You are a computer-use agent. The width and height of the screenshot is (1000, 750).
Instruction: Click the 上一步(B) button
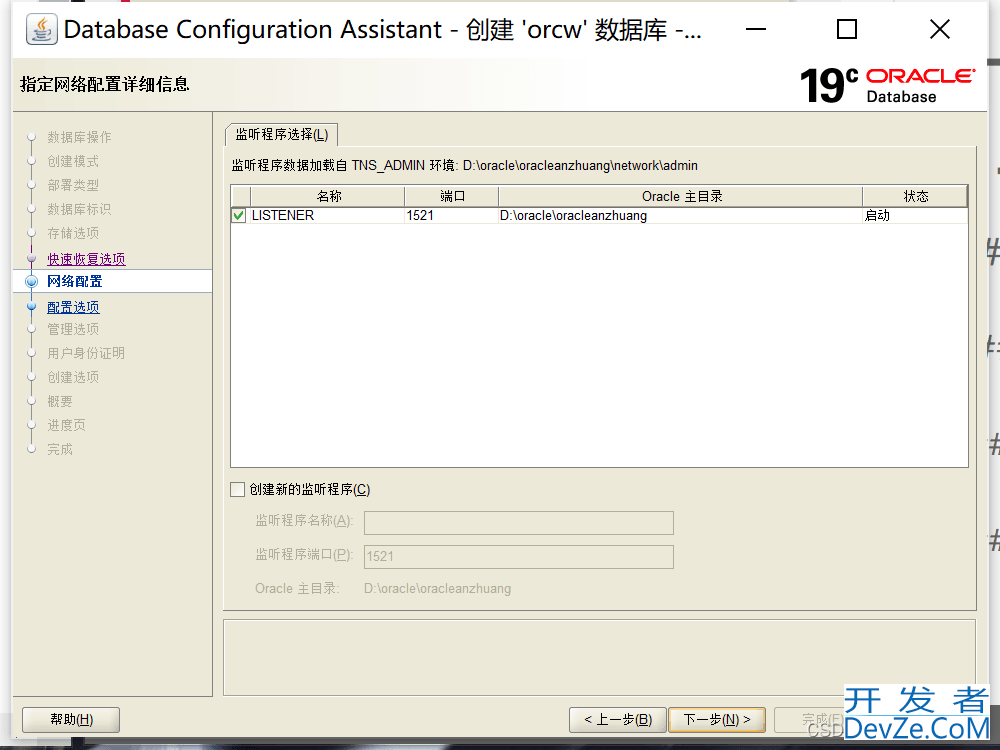coord(617,720)
